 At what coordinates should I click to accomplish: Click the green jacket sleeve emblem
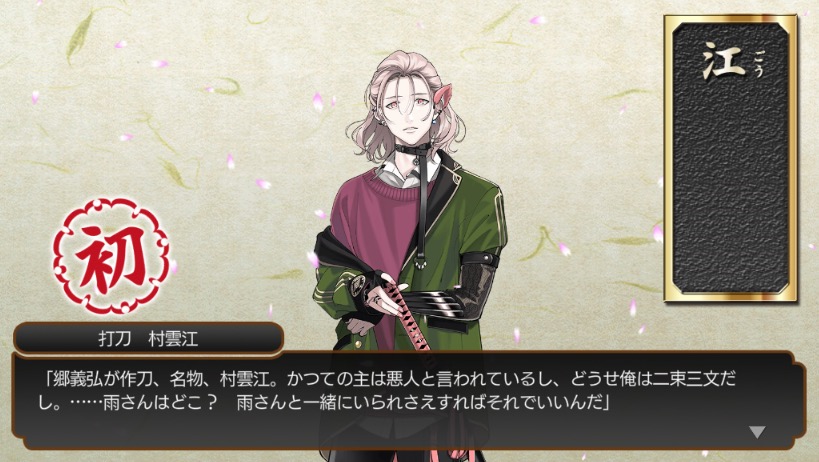coord(359,286)
